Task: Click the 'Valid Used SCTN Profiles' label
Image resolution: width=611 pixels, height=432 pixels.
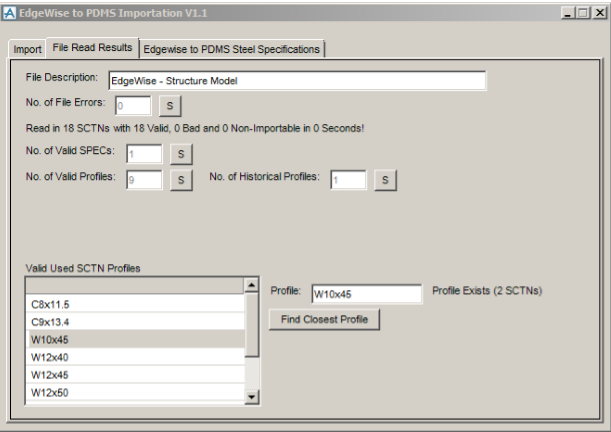Action: coord(83,268)
